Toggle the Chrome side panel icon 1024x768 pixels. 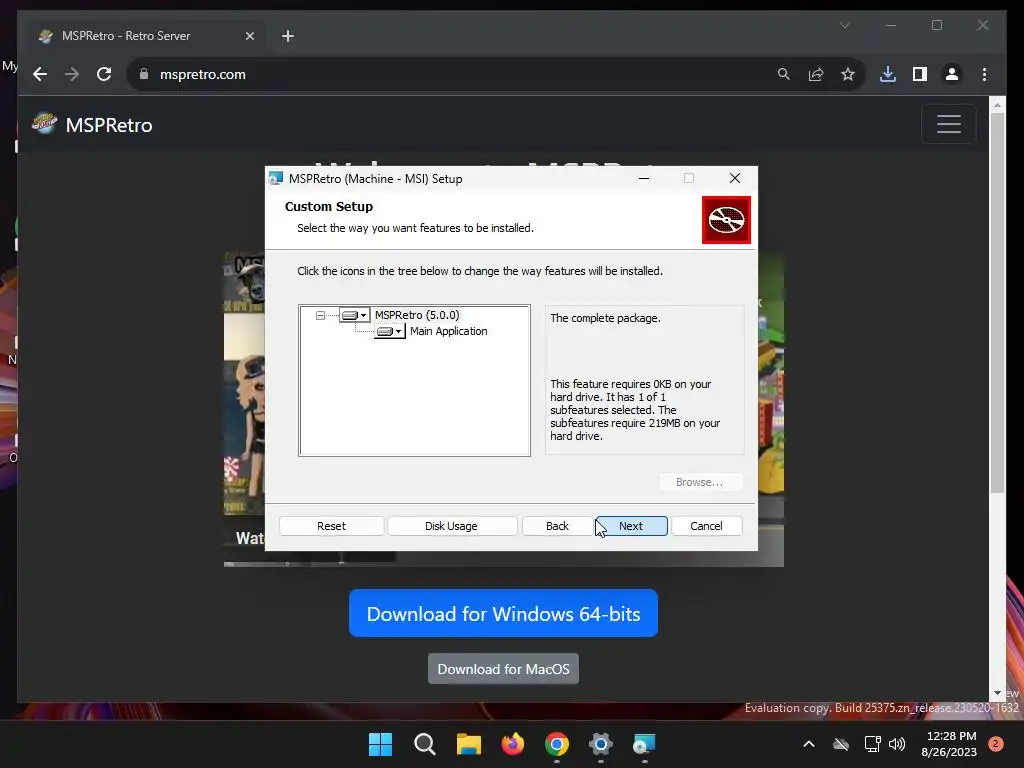click(x=920, y=74)
